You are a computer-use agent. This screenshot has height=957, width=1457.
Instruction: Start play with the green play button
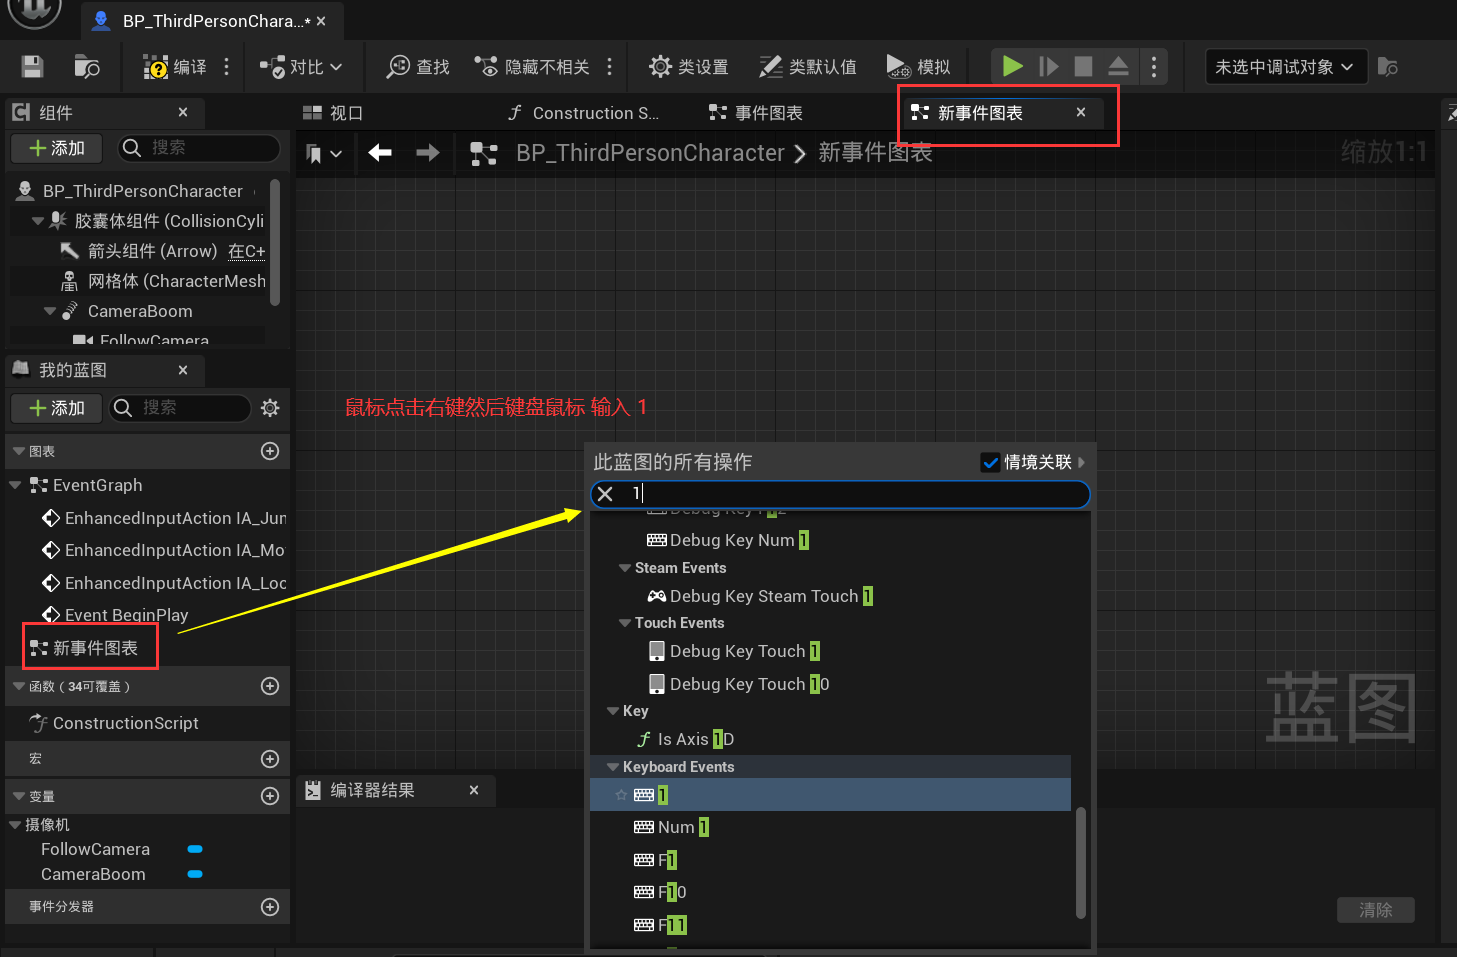click(x=1012, y=66)
